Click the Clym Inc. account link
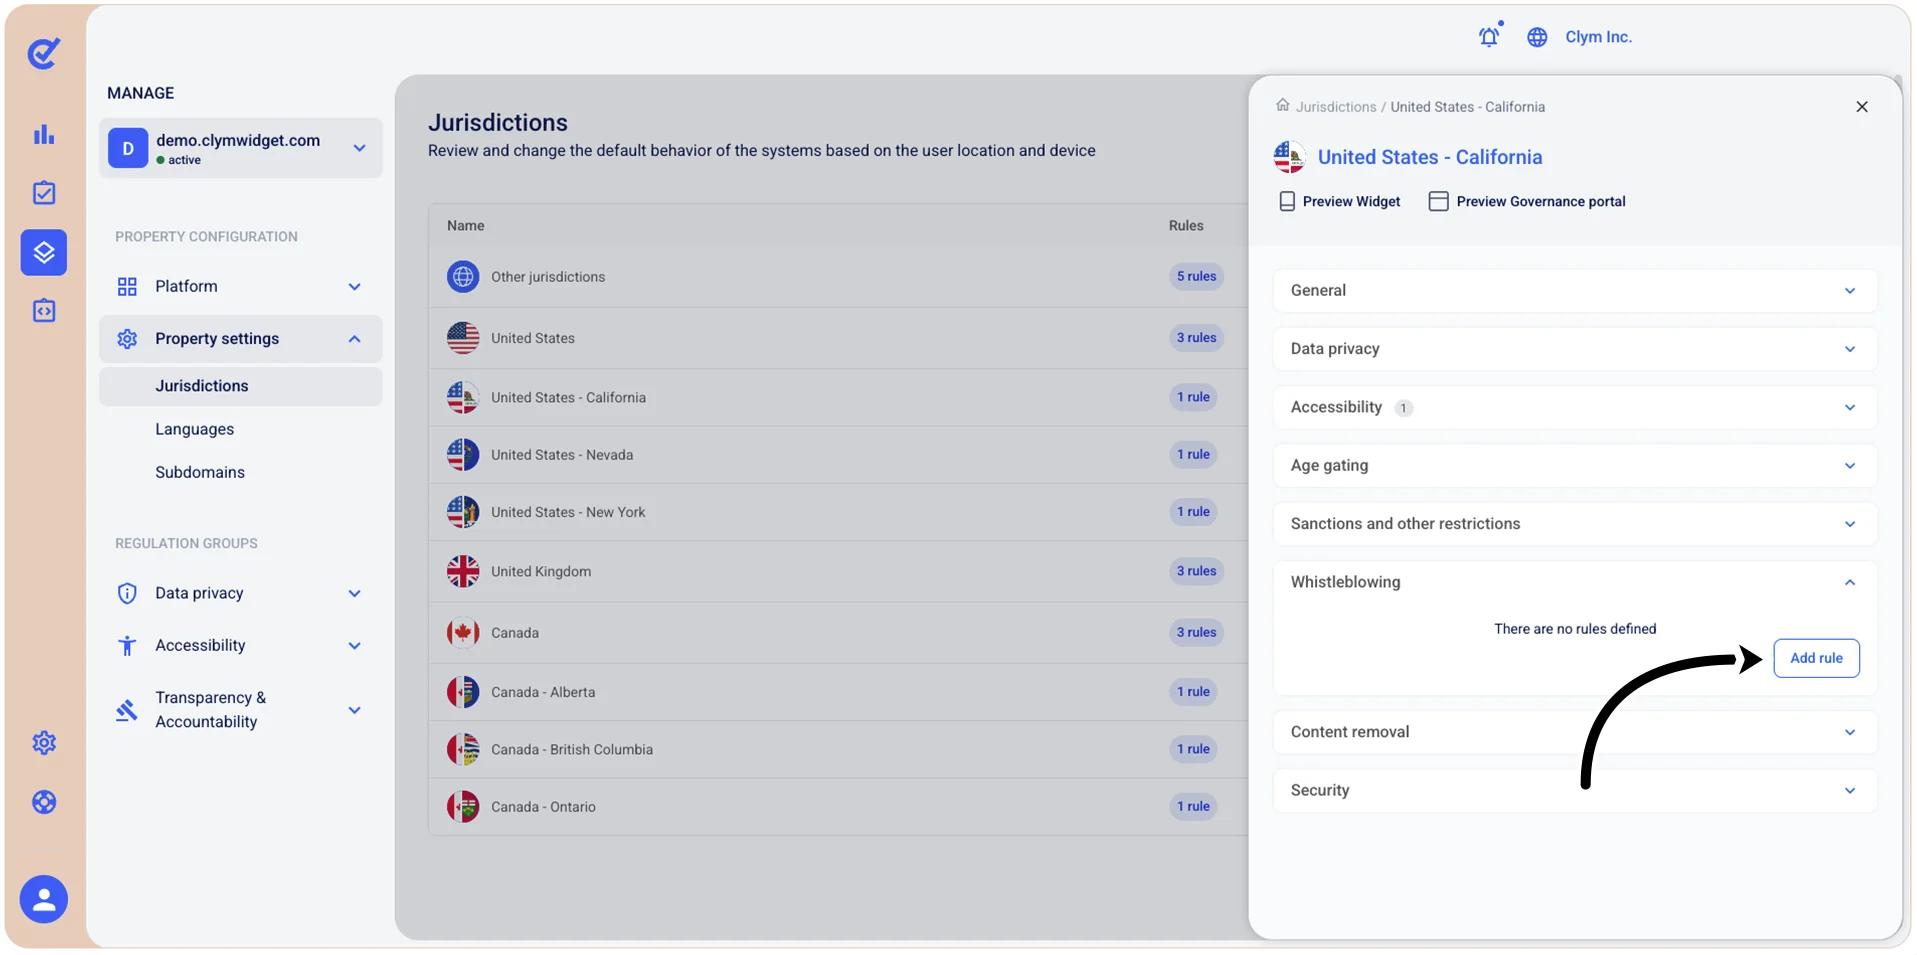1917x955 pixels. click(x=1598, y=37)
